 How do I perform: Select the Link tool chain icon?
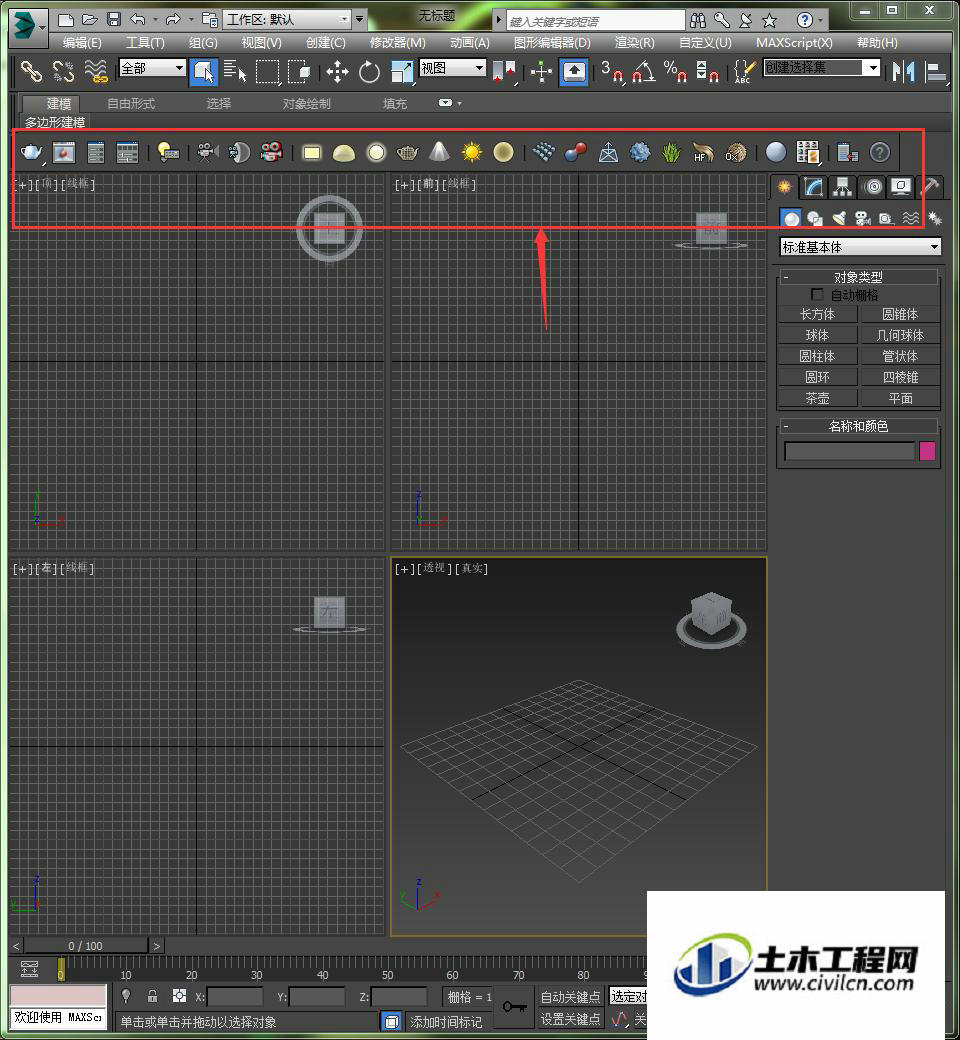click(x=31, y=70)
